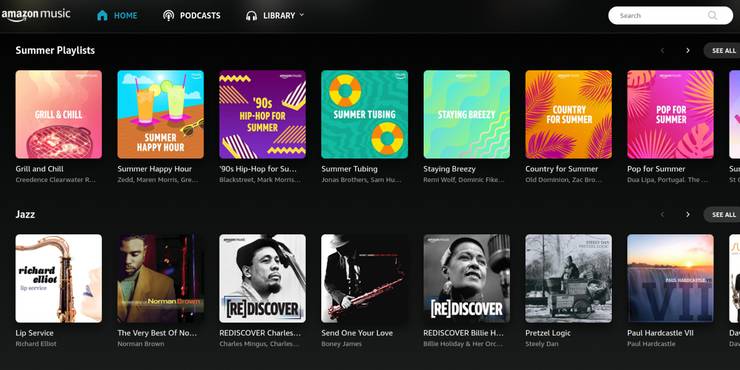Viewport: 740px width, 370px height.
Task: Open the Paul Hardcastle VII album cover
Action: [x=671, y=278]
